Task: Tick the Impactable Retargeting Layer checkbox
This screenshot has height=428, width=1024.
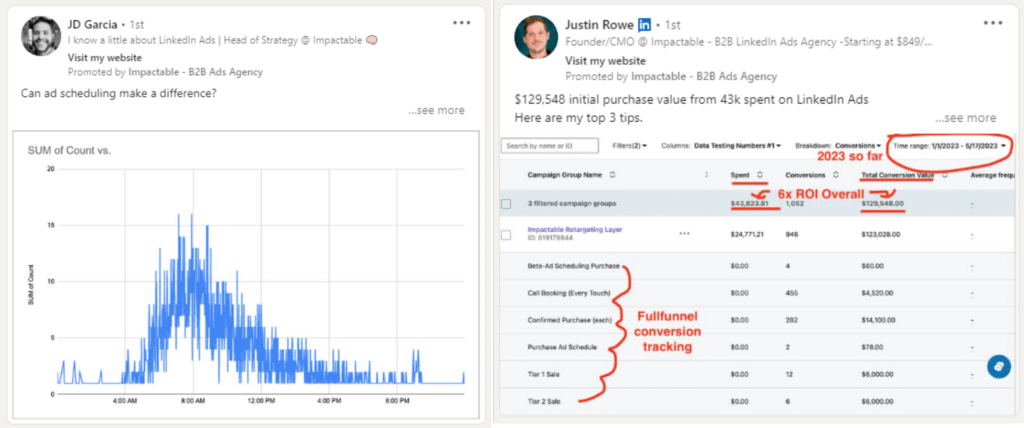Action: (x=507, y=233)
